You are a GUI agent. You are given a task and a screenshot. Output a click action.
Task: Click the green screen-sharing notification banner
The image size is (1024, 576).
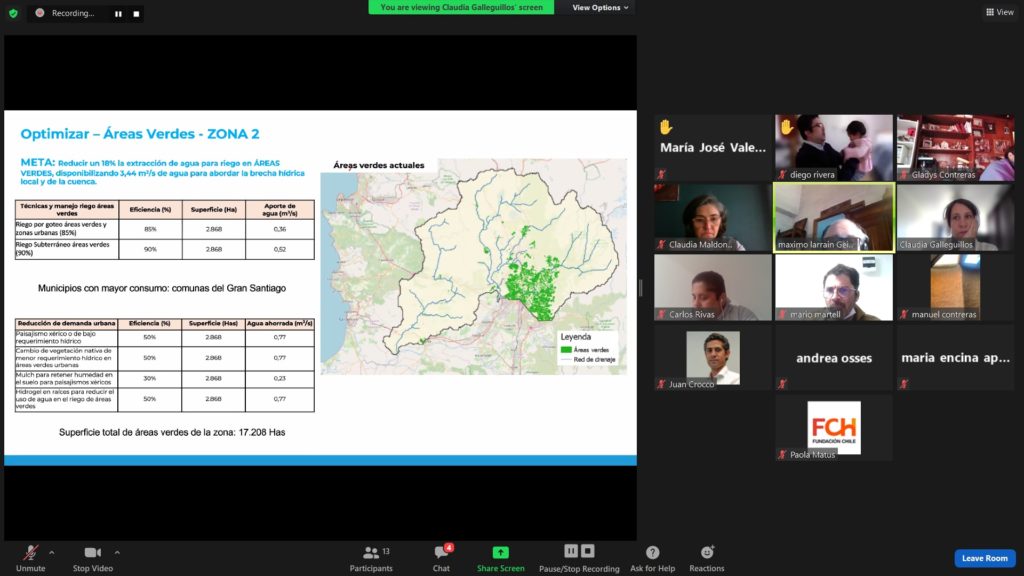point(463,7)
